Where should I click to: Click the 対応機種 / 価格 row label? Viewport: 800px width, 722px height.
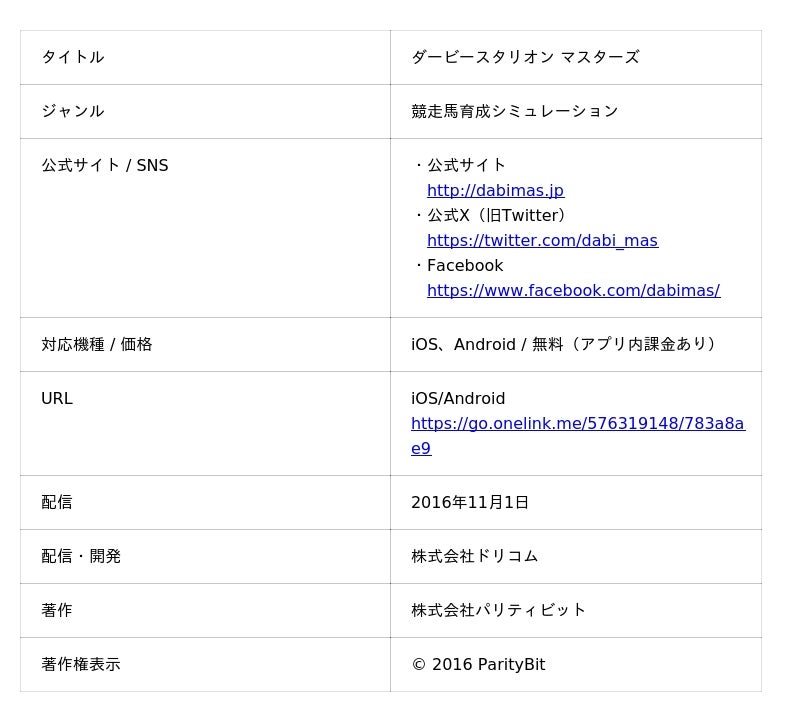pos(97,344)
